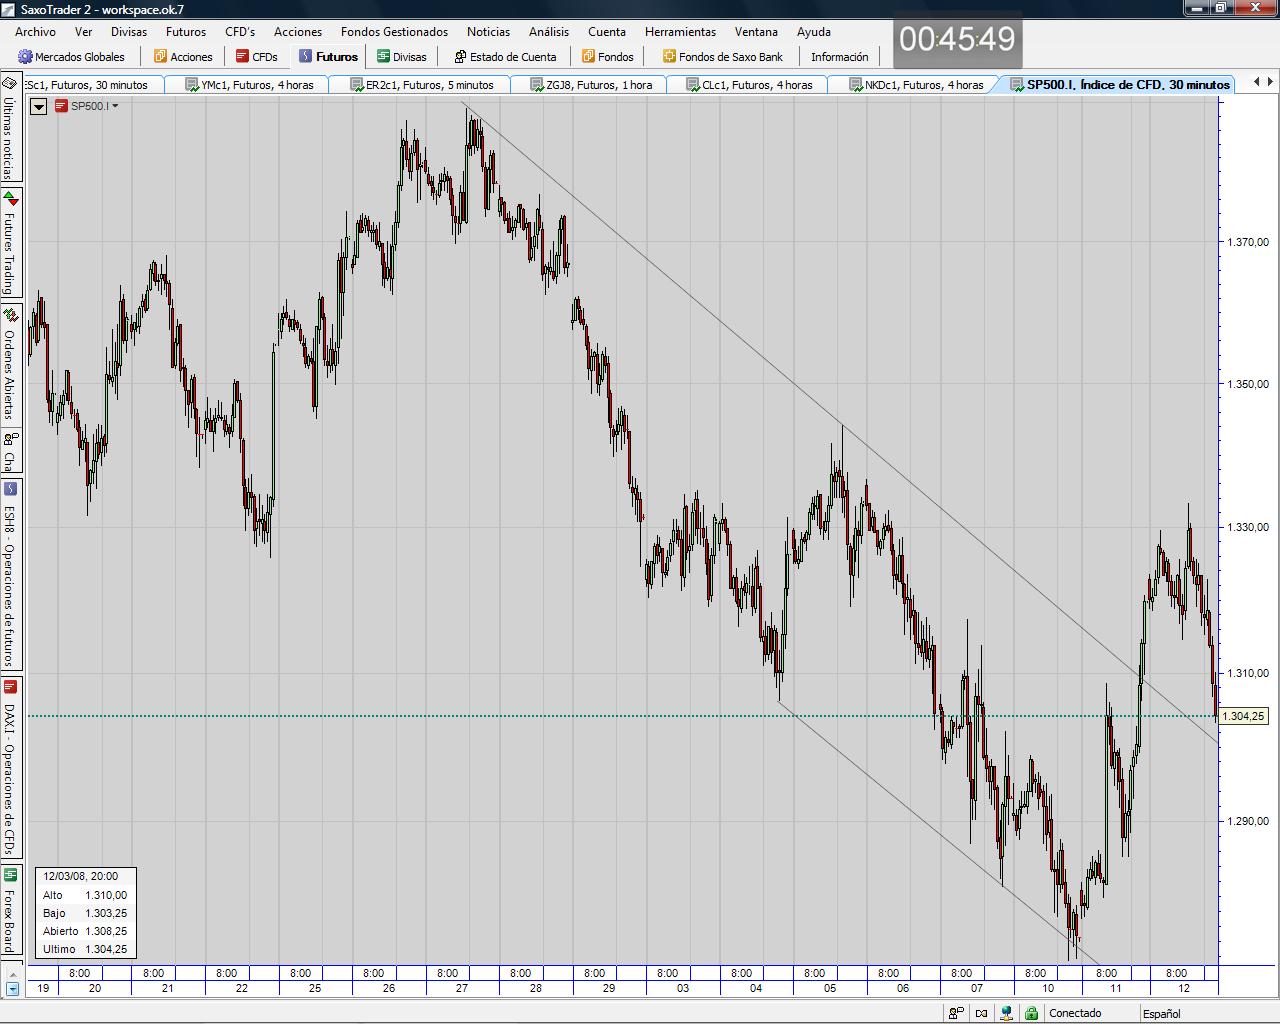
Task: Select the Divisas toolbar button
Action: (401, 57)
